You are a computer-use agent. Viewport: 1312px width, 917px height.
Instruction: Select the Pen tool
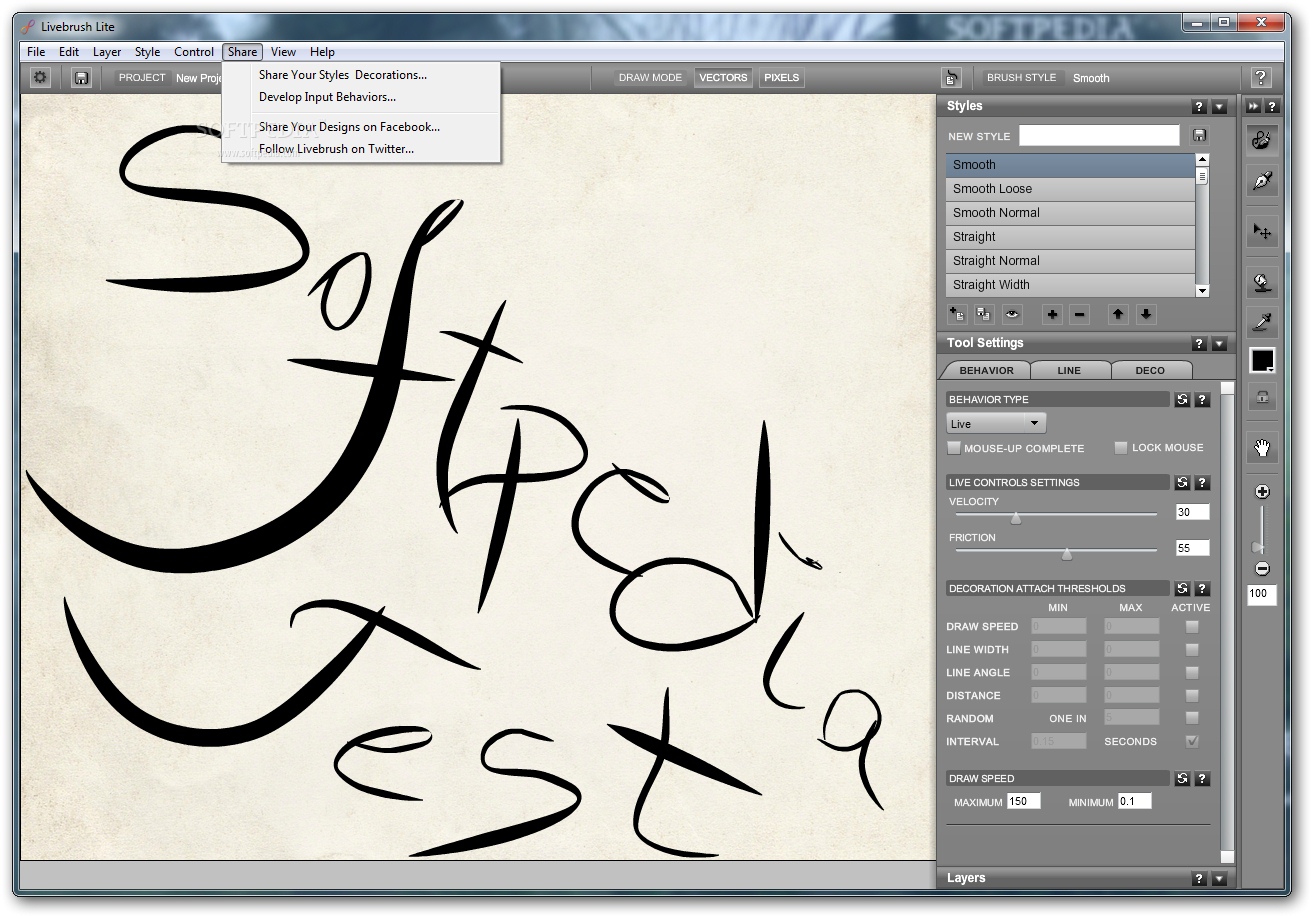coord(1262,181)
